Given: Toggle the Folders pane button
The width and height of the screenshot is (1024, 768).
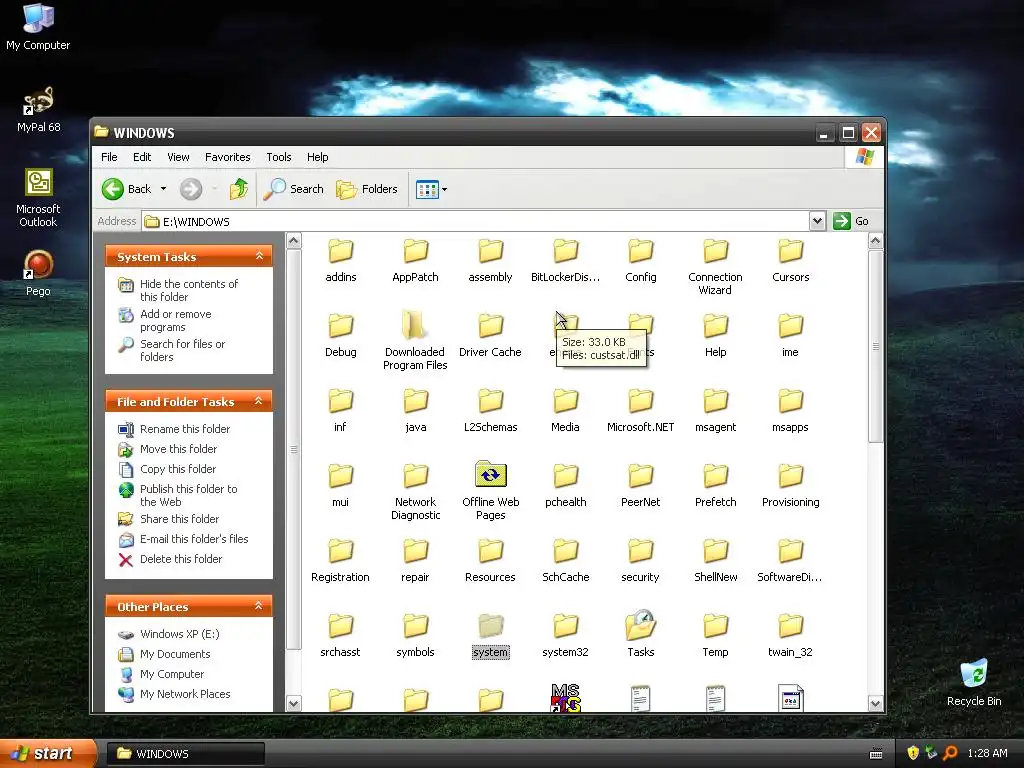Looking at the screenshot, I should [x=367, y=189].
